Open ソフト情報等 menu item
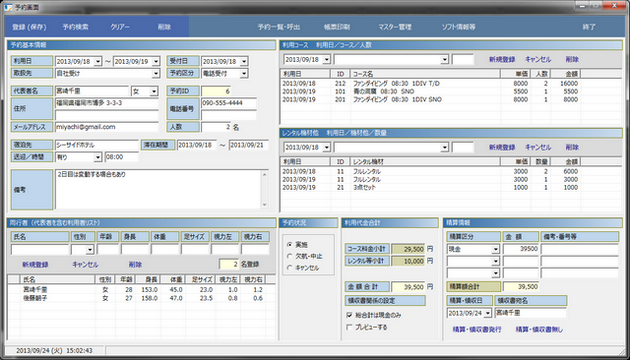 458,27
